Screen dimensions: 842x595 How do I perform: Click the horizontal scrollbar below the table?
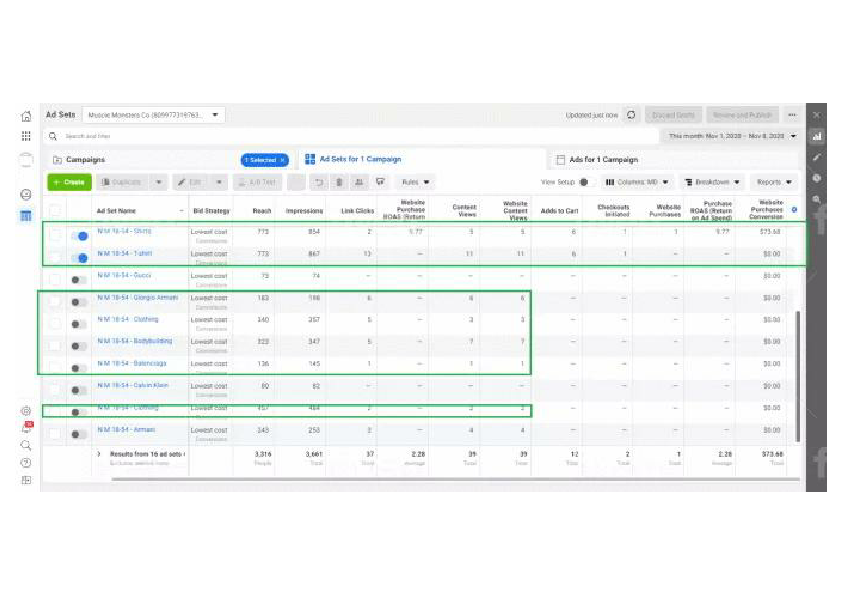point(455,479)
